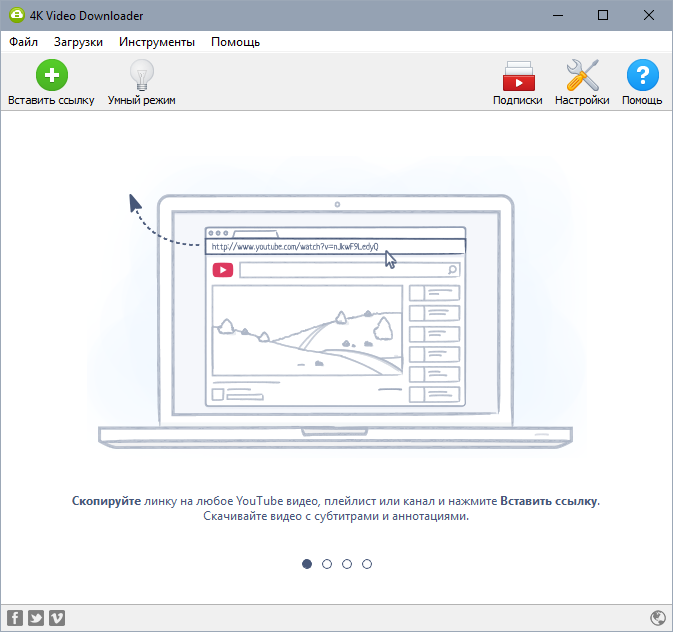The height and width of the screenshot is (632, 673).
Task: Open the Помощь menu in menu bar
Action: (235, 42)
